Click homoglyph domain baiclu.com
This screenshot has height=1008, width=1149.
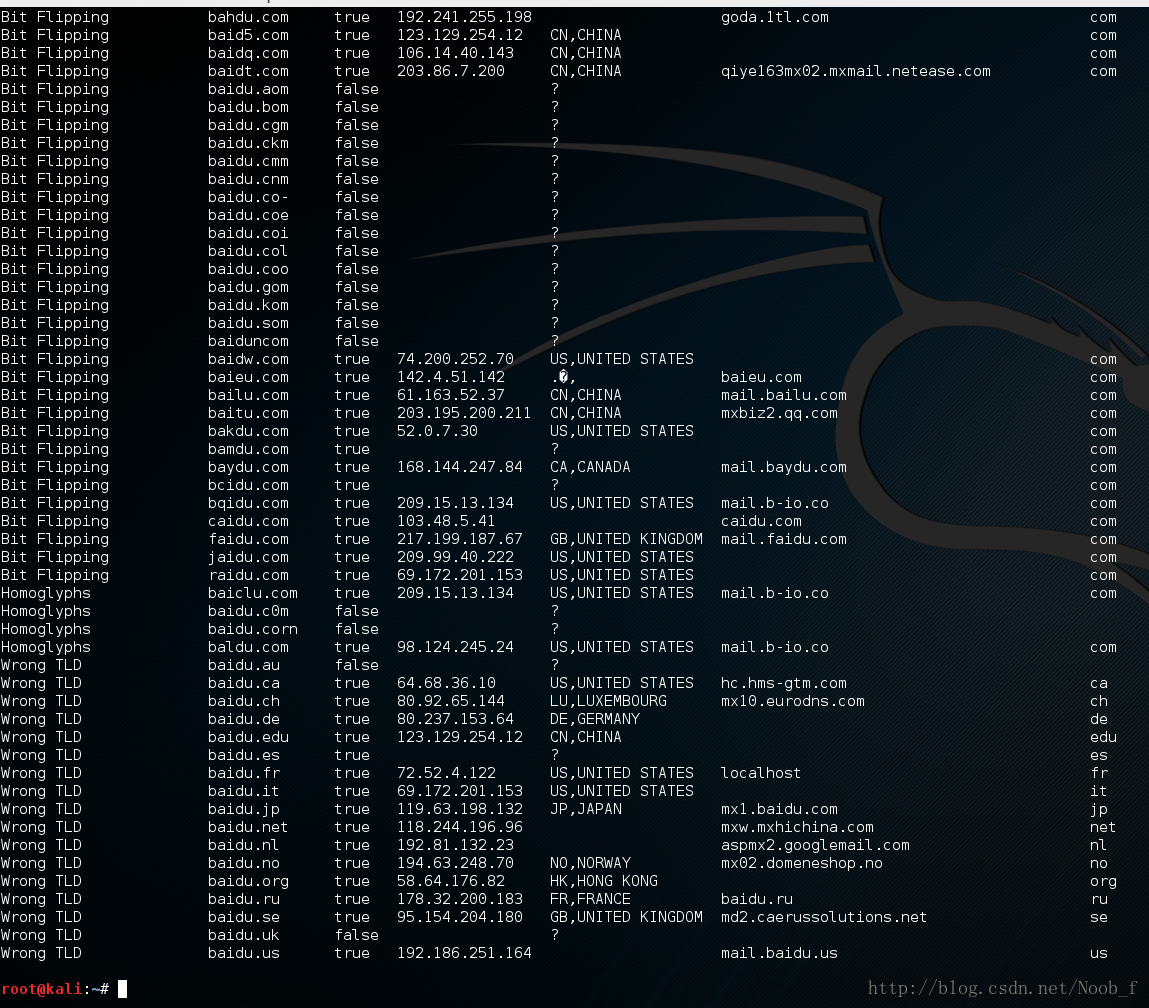[x=252, y=593]
